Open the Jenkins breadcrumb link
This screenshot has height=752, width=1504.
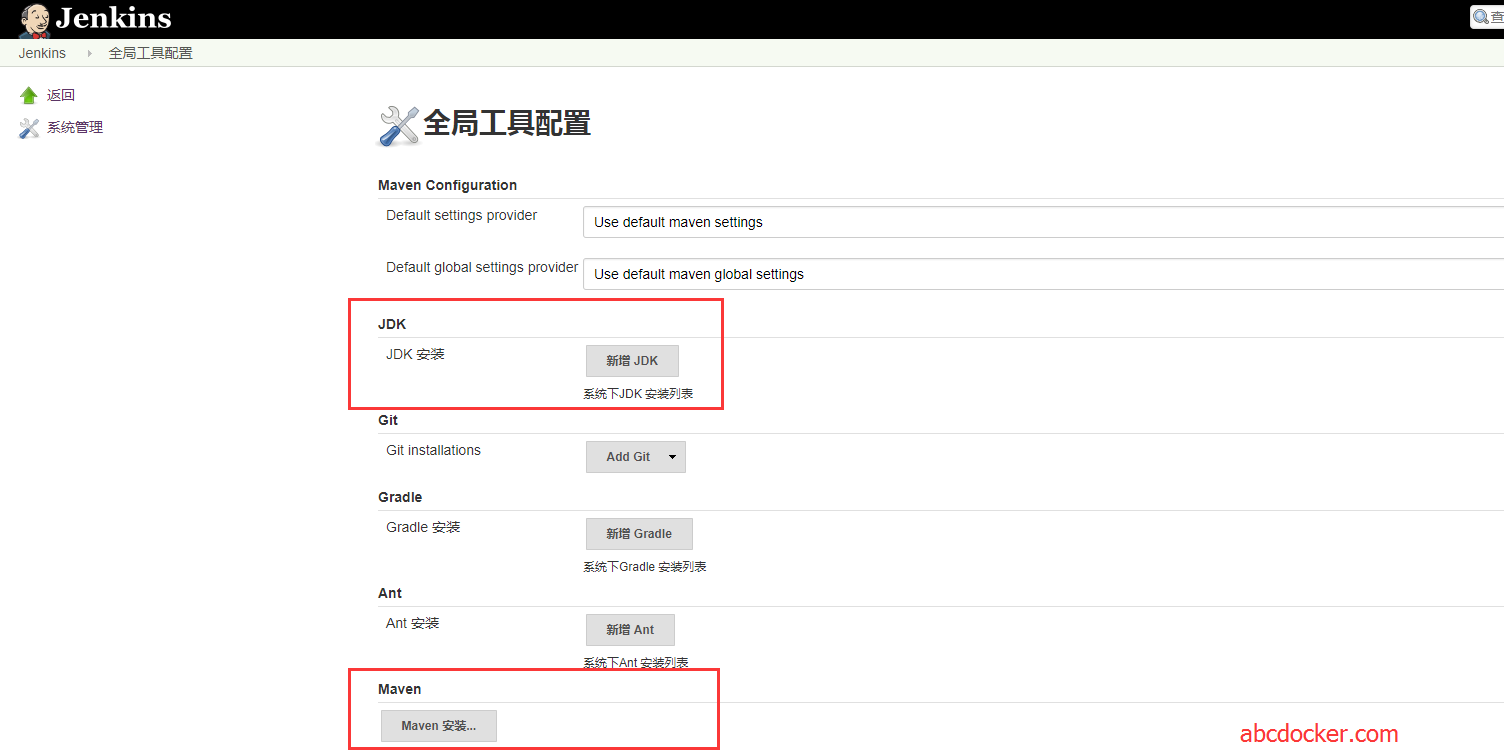coord(42,52)
